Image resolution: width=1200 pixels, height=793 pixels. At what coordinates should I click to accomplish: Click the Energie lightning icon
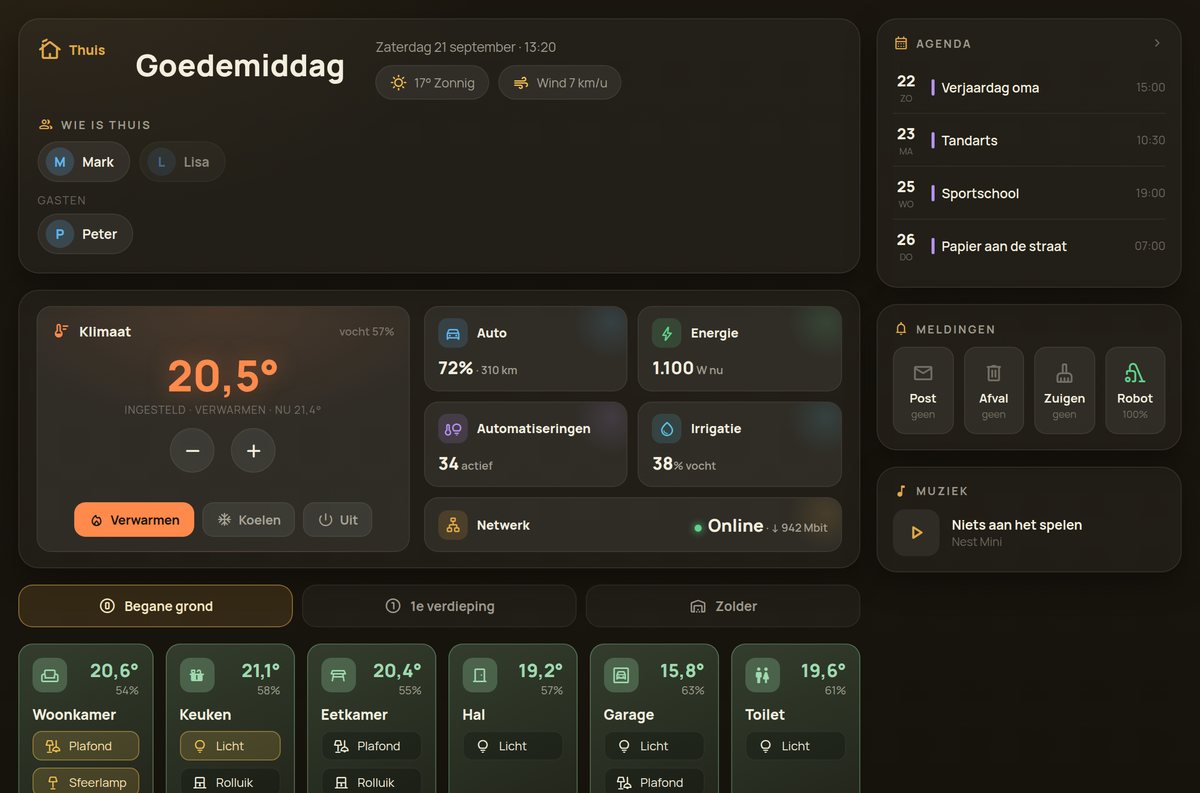667,333
